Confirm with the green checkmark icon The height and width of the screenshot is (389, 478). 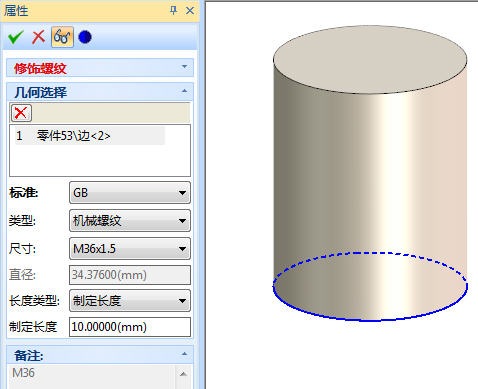pos(16,37)
